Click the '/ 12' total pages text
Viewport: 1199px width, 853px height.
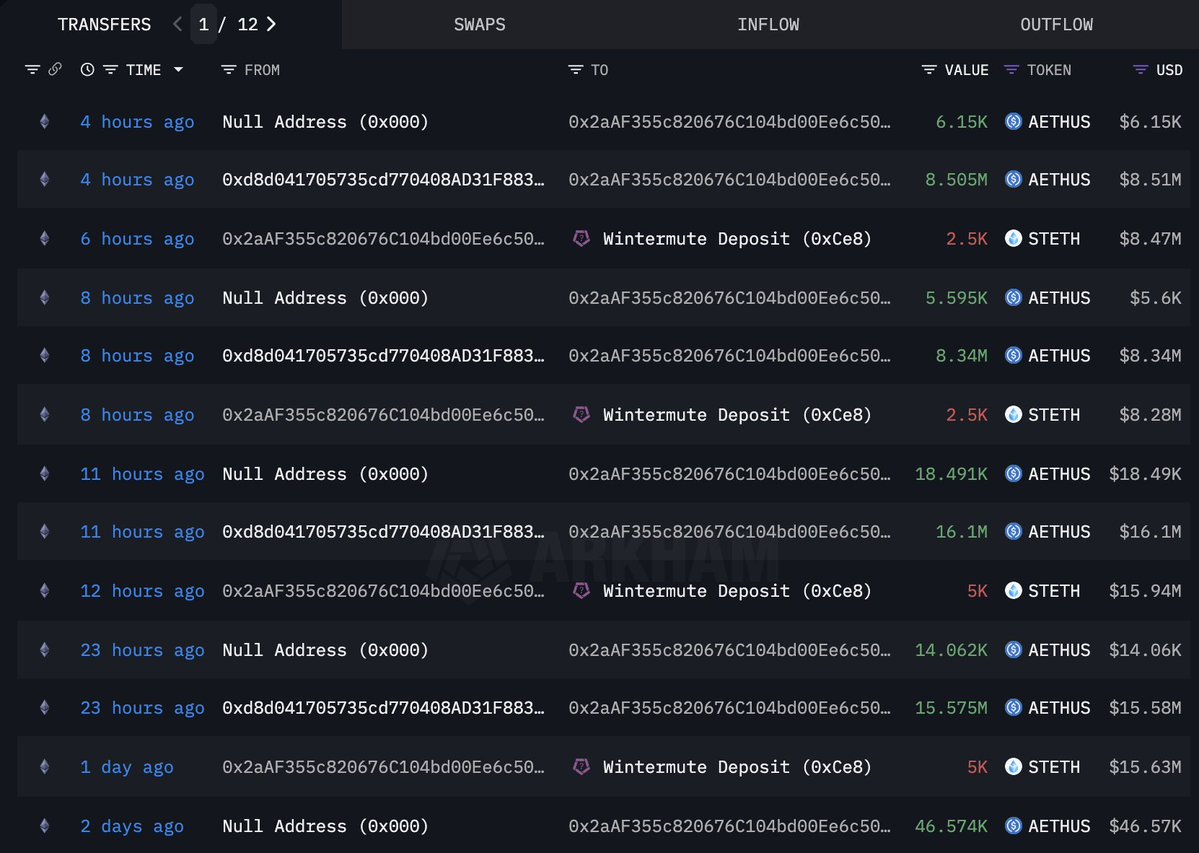pyautogui.click(x=238, y=24)
